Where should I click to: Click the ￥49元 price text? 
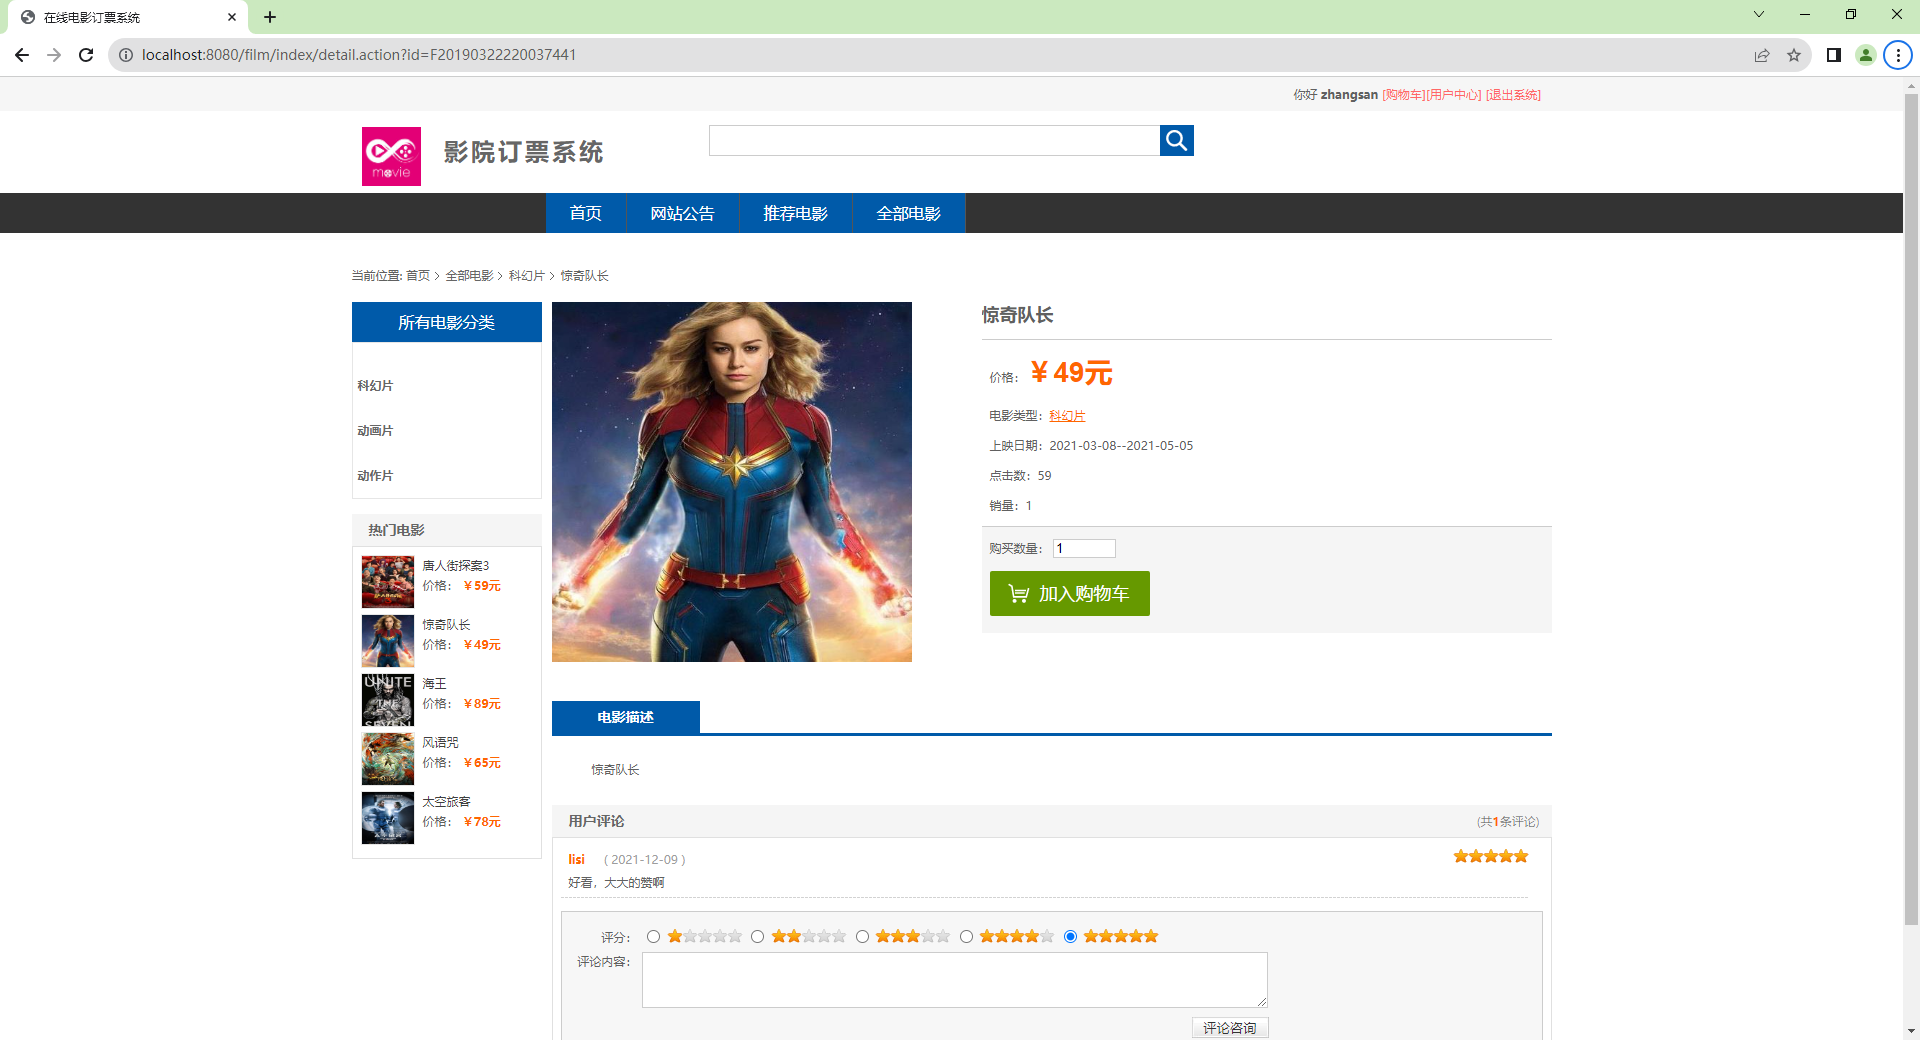pos(1071,373)
